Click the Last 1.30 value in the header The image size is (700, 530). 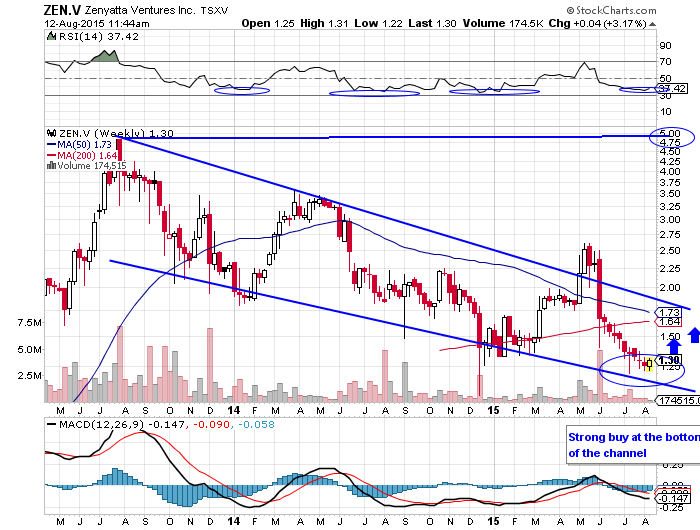[432, 23]
